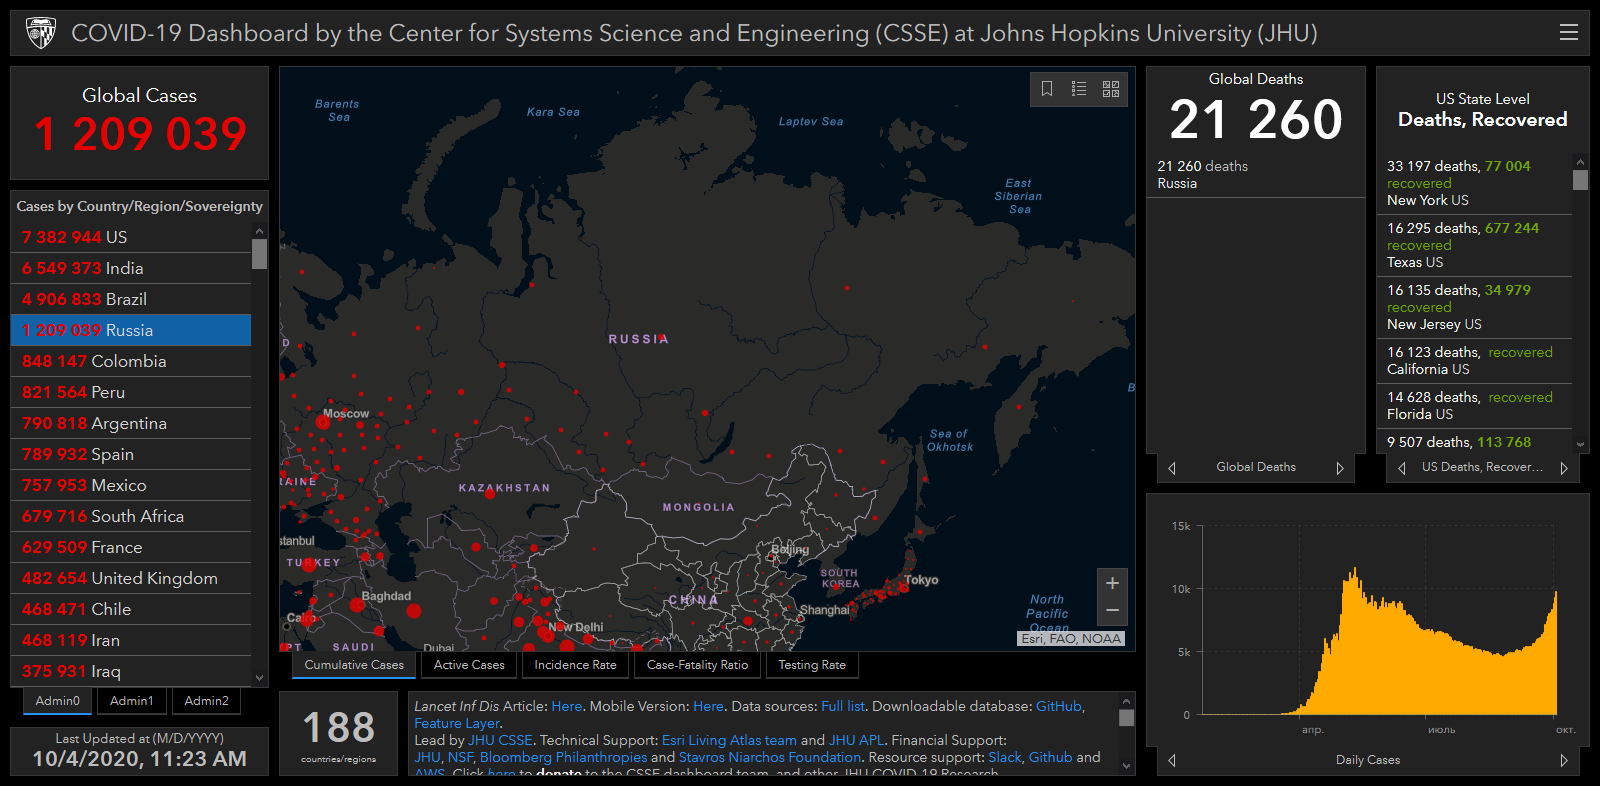Select Peru in country list
The width and height of the screenshot is (1600, 786).
pos(131,392)
